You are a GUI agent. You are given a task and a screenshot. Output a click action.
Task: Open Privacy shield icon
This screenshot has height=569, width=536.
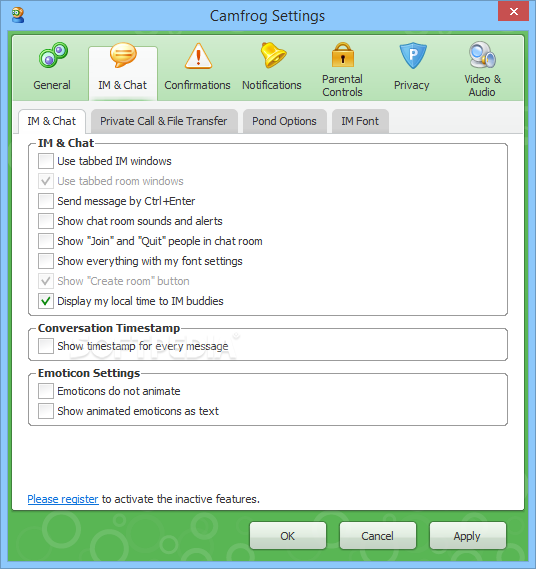413,56
